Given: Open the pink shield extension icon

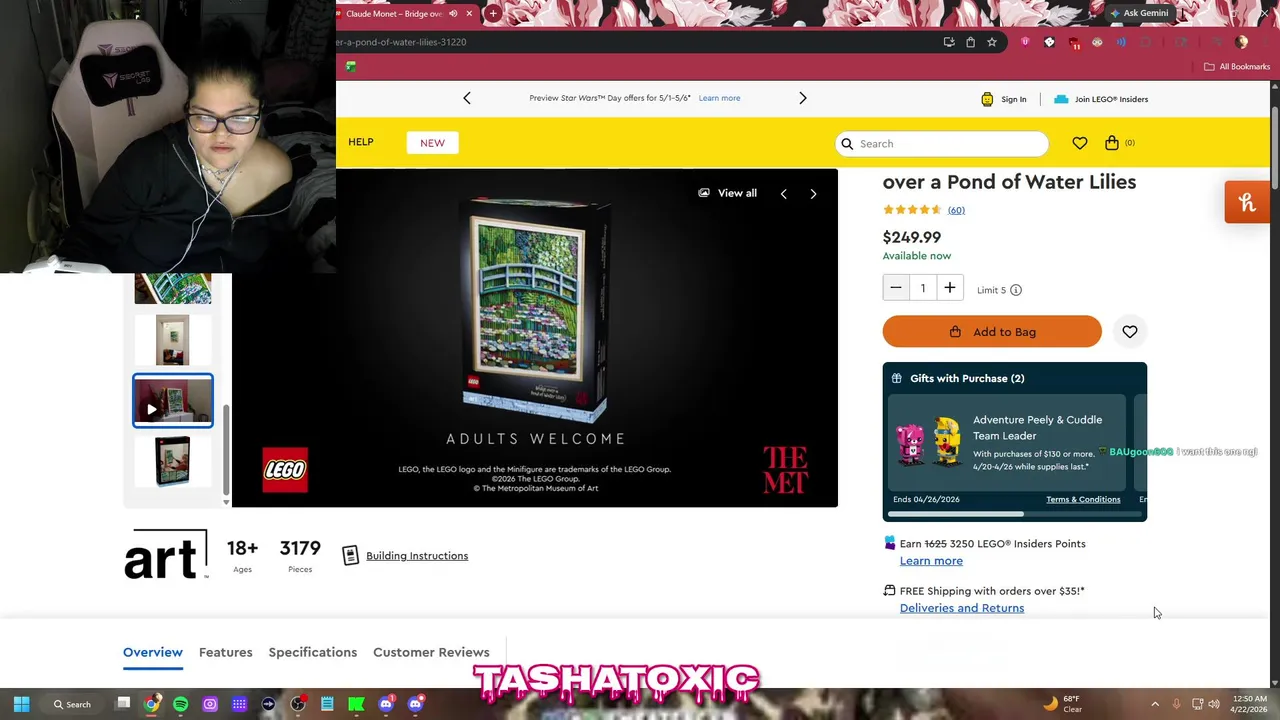Looking at the screenshot, I should (1025, 42).
